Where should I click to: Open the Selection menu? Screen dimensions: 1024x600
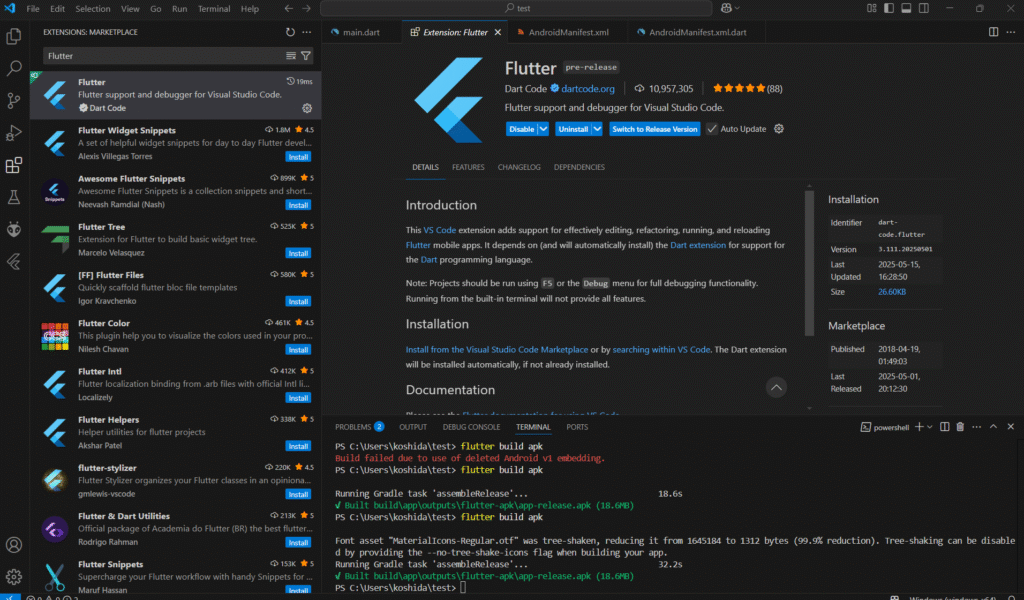click(x=93, y=9)
